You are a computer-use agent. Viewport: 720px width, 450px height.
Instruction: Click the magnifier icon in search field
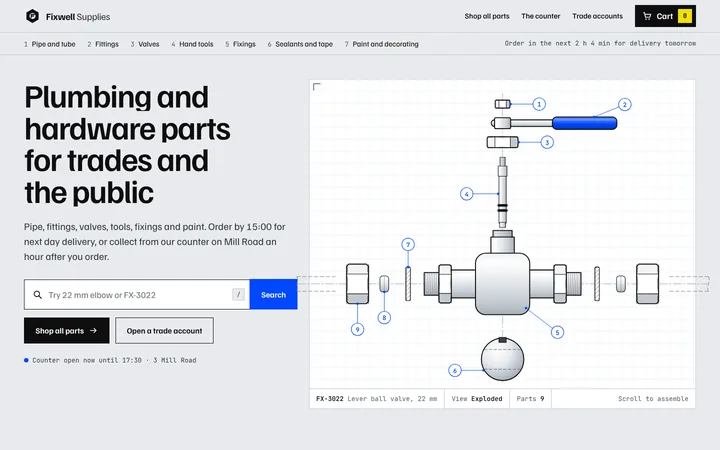click(x=38, y=294)
